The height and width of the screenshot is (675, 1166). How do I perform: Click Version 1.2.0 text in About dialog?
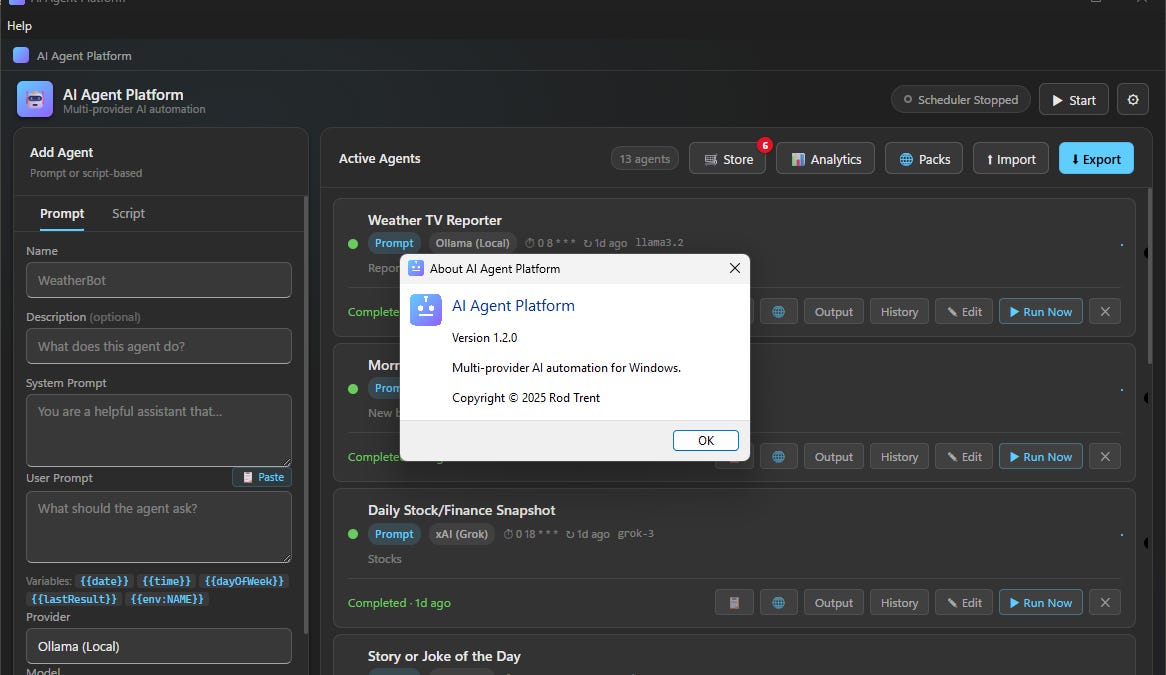[x=484, y=338]
